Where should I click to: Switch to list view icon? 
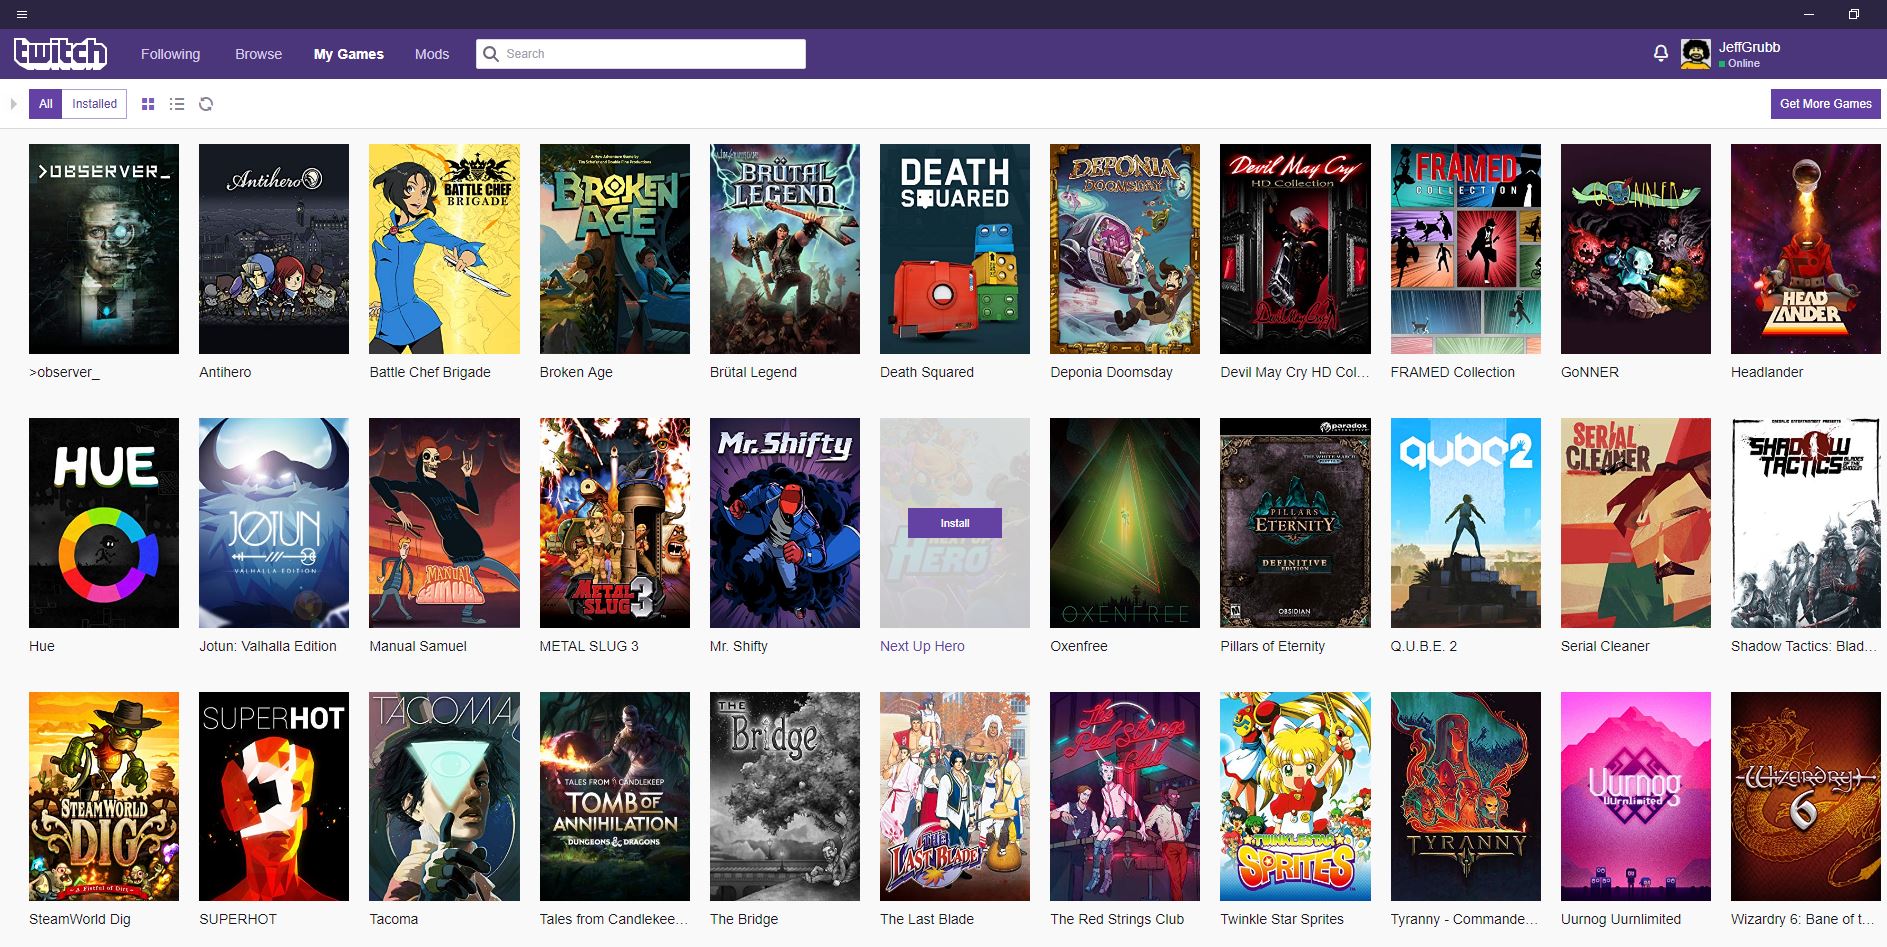point(177,104)
